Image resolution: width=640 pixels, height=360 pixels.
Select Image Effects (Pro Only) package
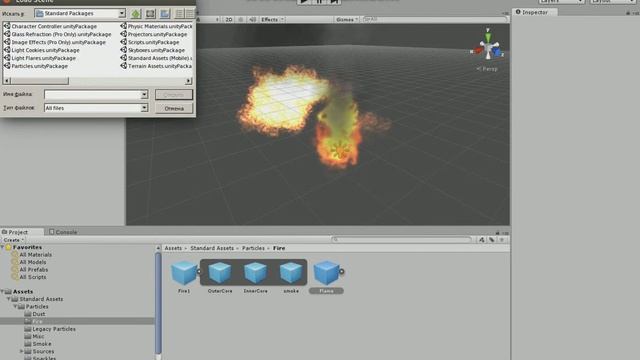[54, 42]
